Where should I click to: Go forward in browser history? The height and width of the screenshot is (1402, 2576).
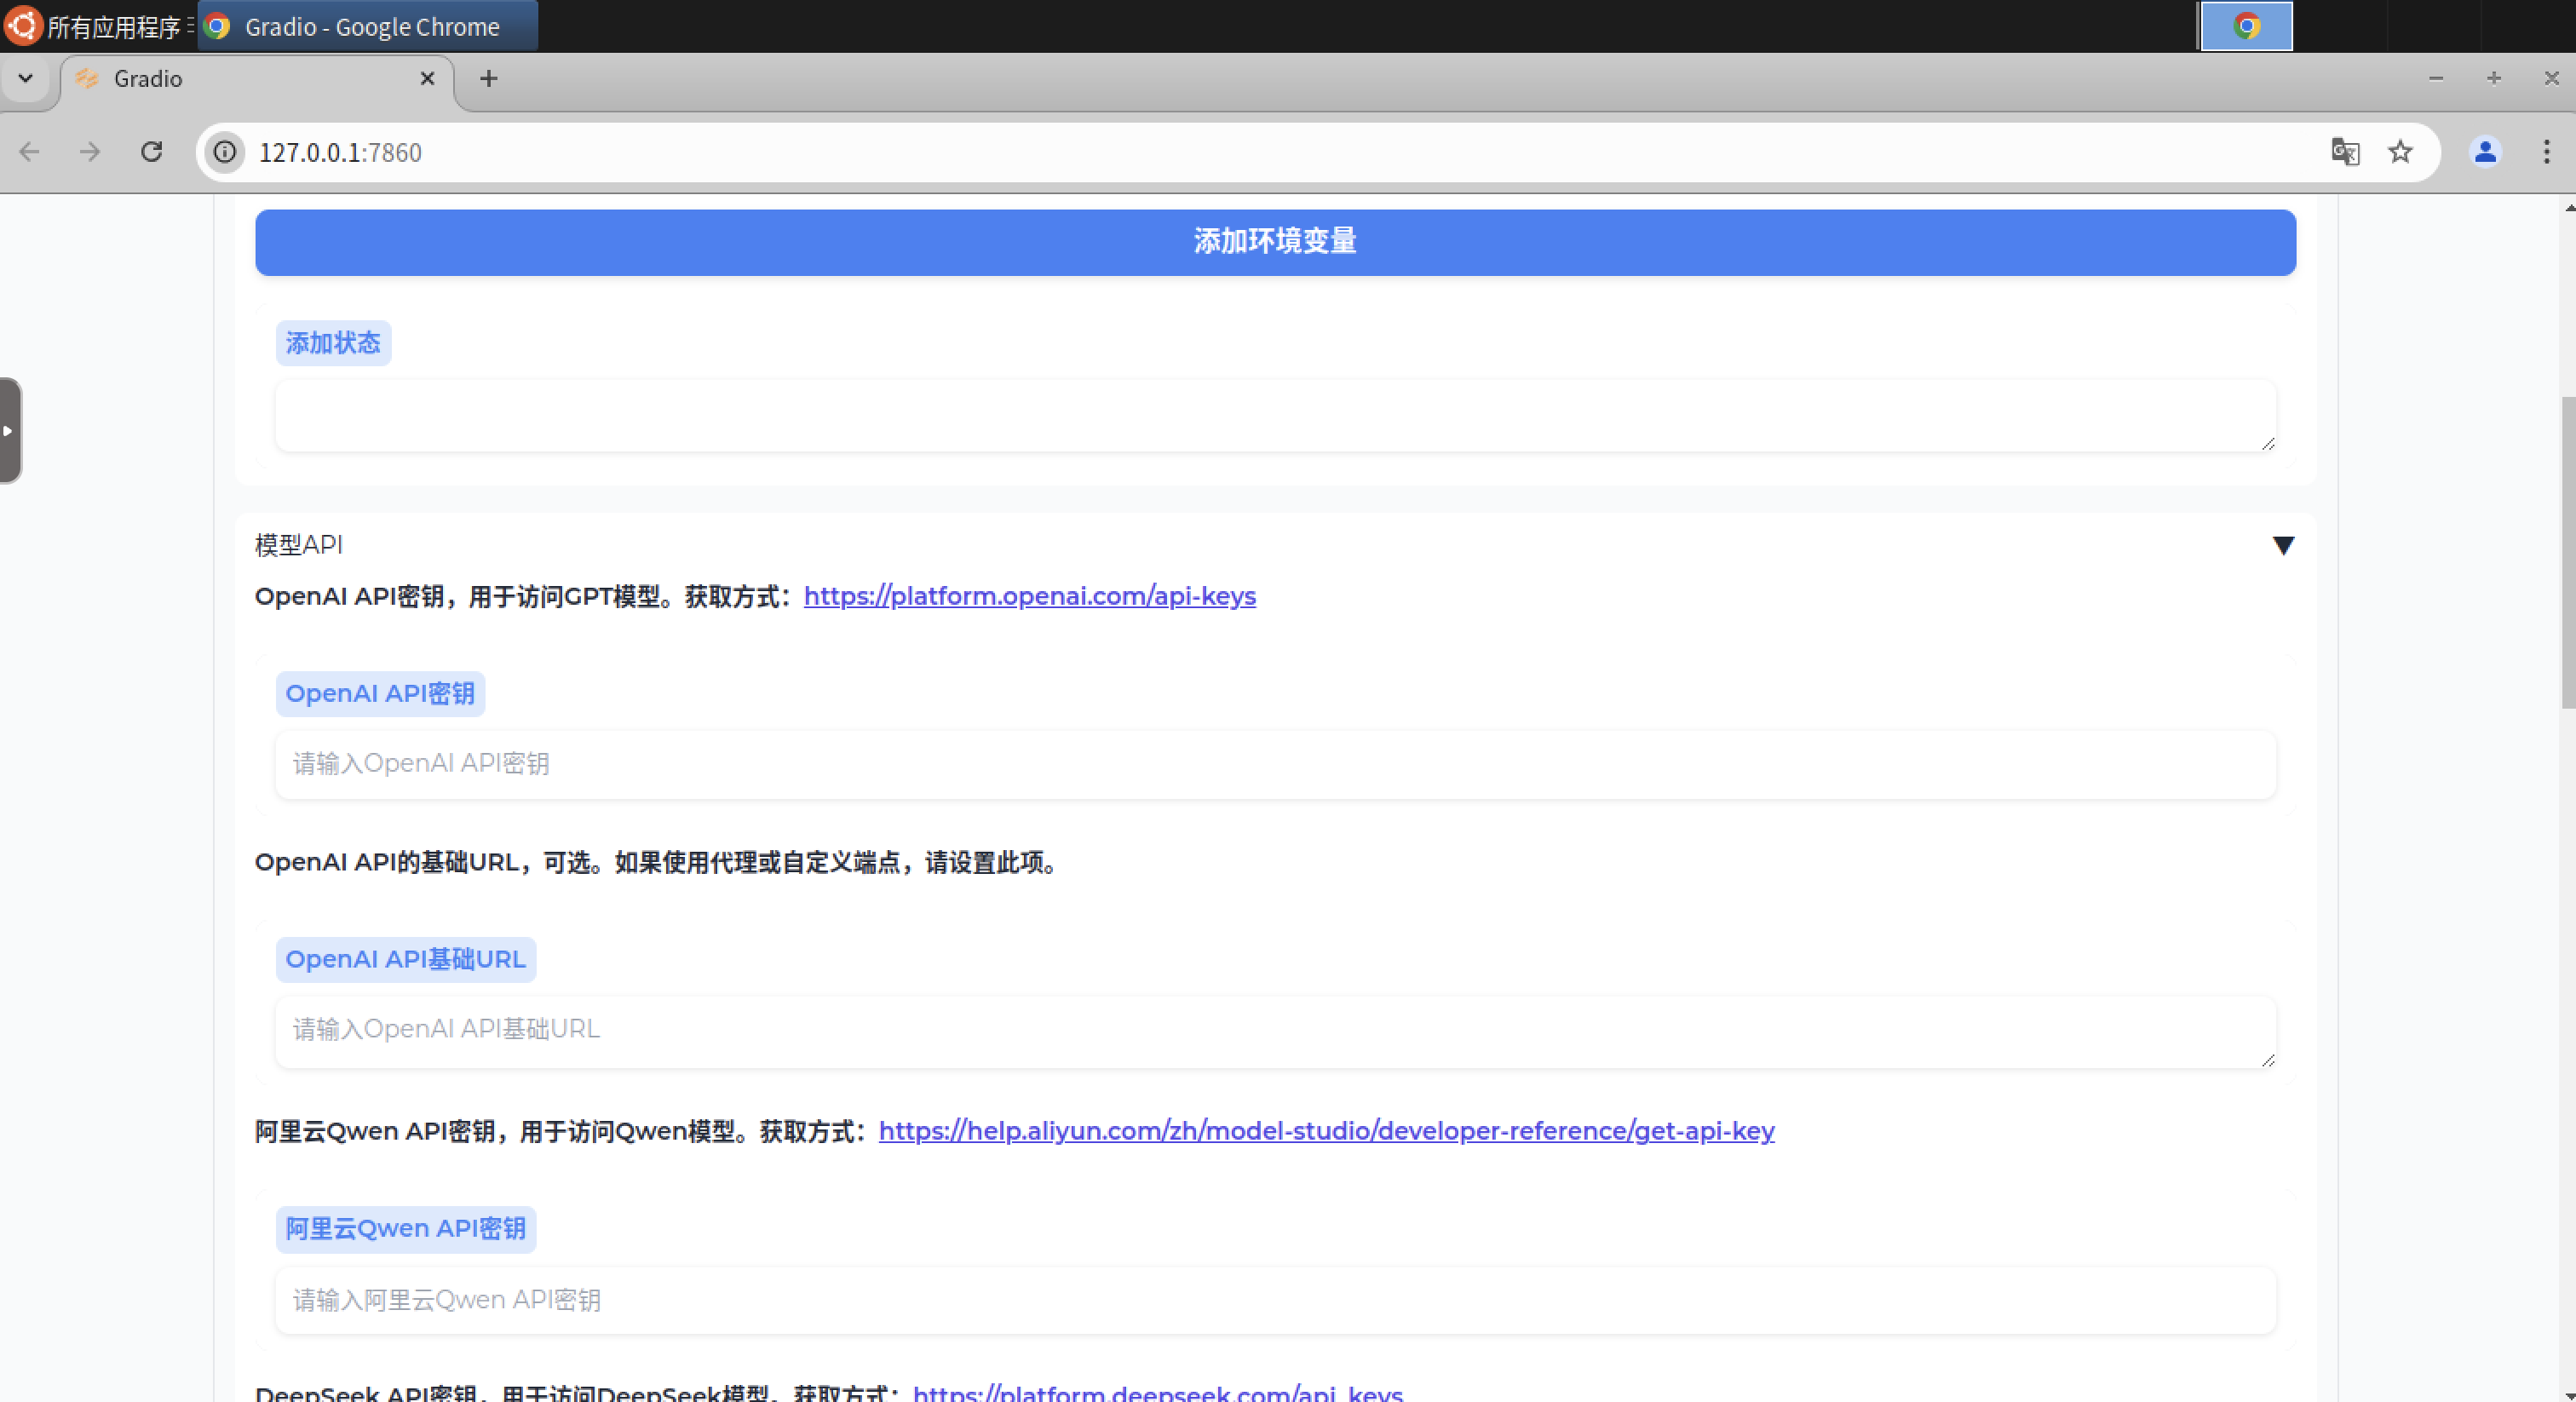[90, 152]
